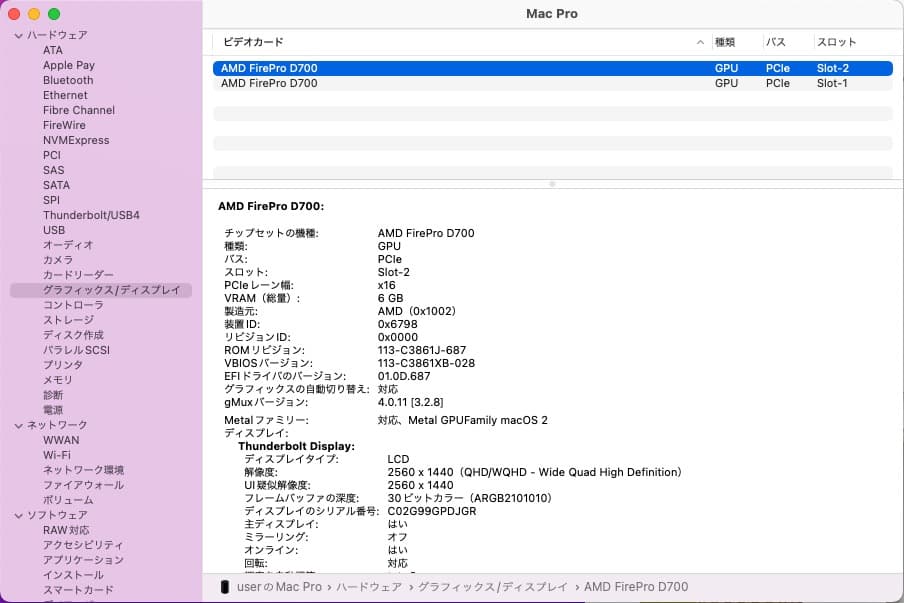Select ATA in the sidebar

pos(52,50)
